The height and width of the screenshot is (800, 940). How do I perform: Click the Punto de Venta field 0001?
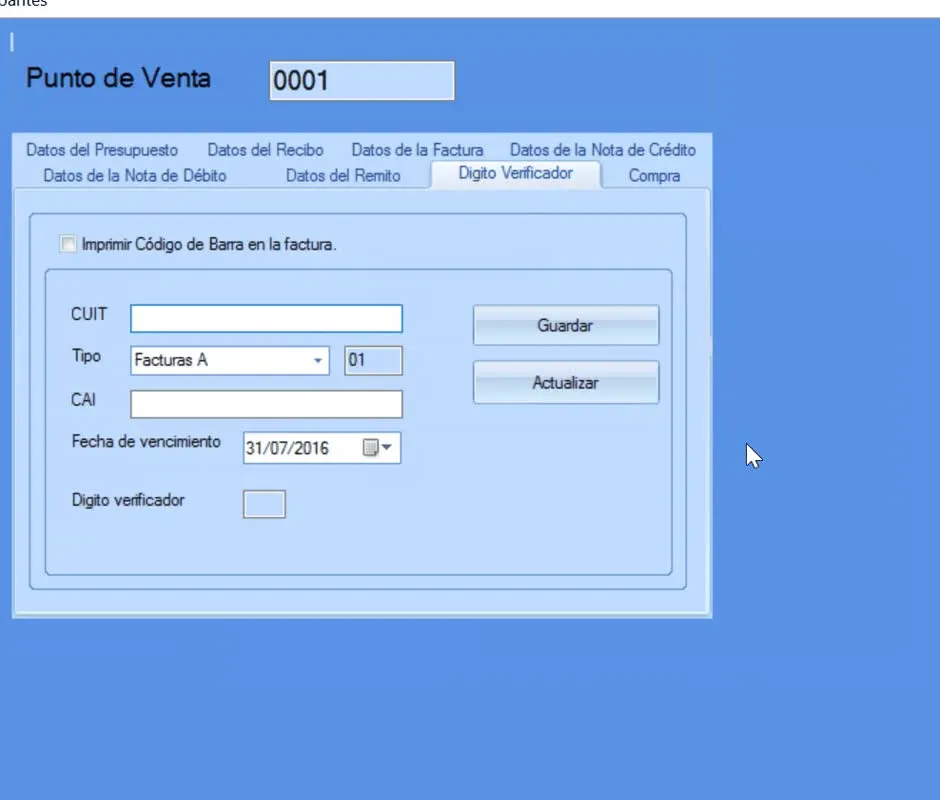click(x=362, y=80)
